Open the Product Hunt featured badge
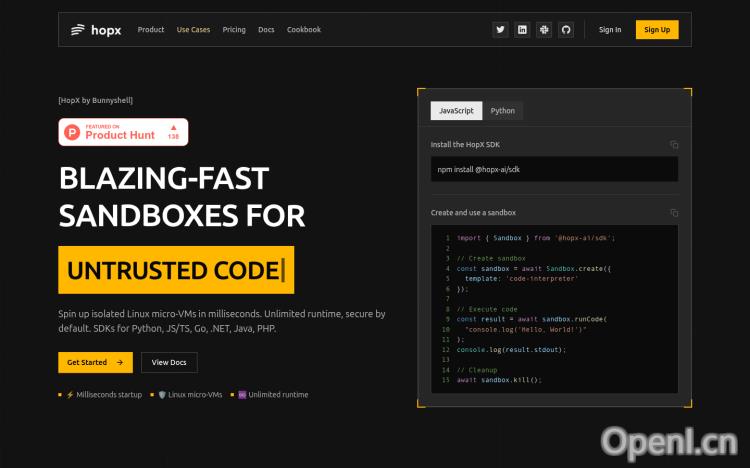The image size is (750, 468). tap(123, 132)
